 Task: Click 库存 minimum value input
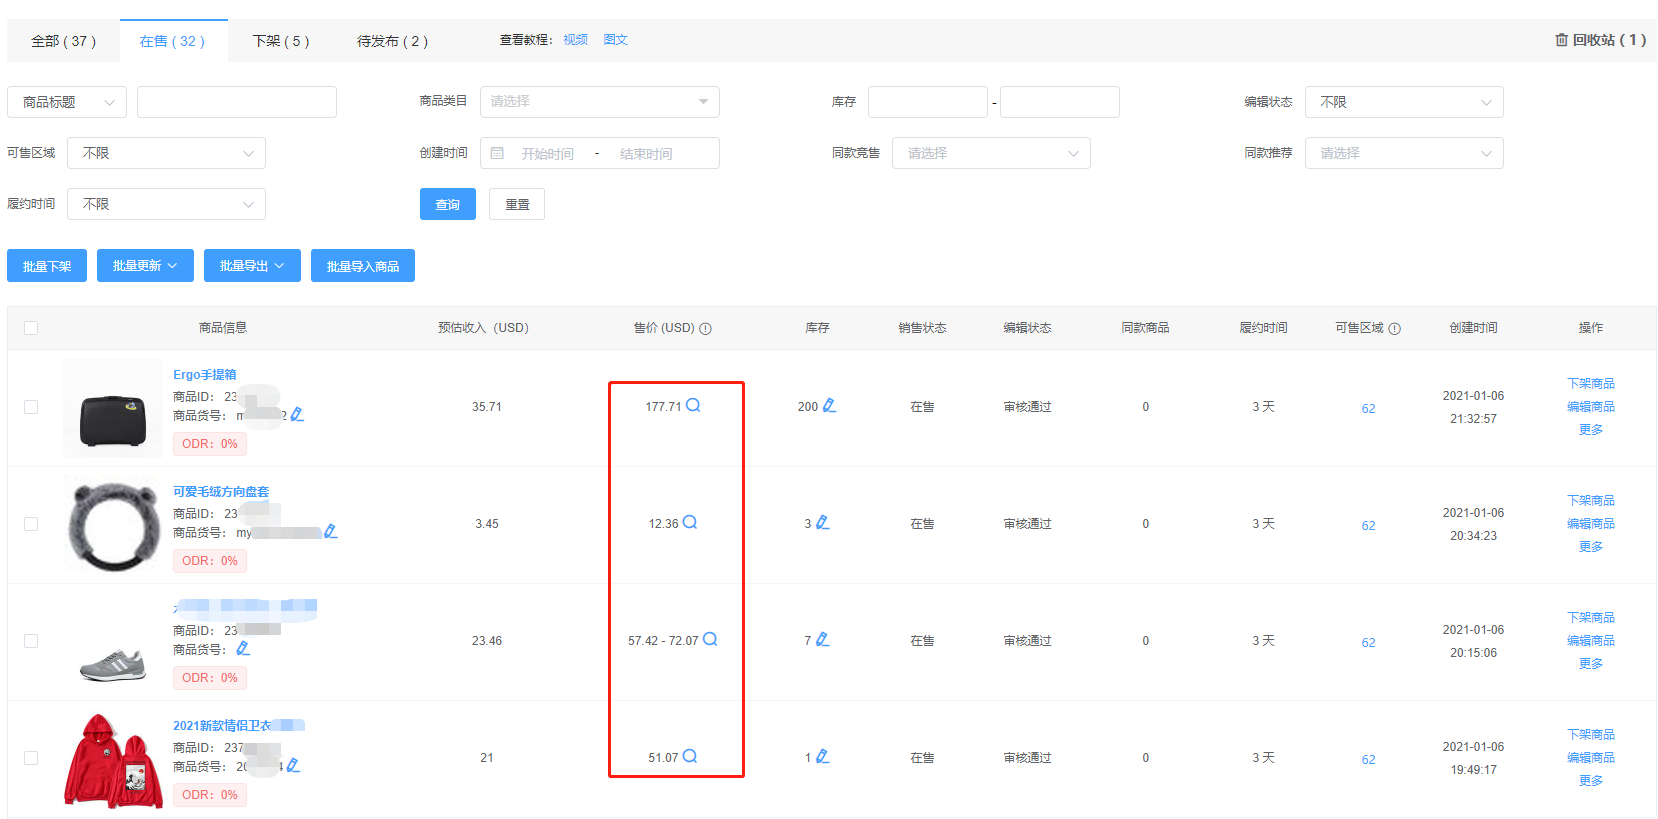point(928,102)
